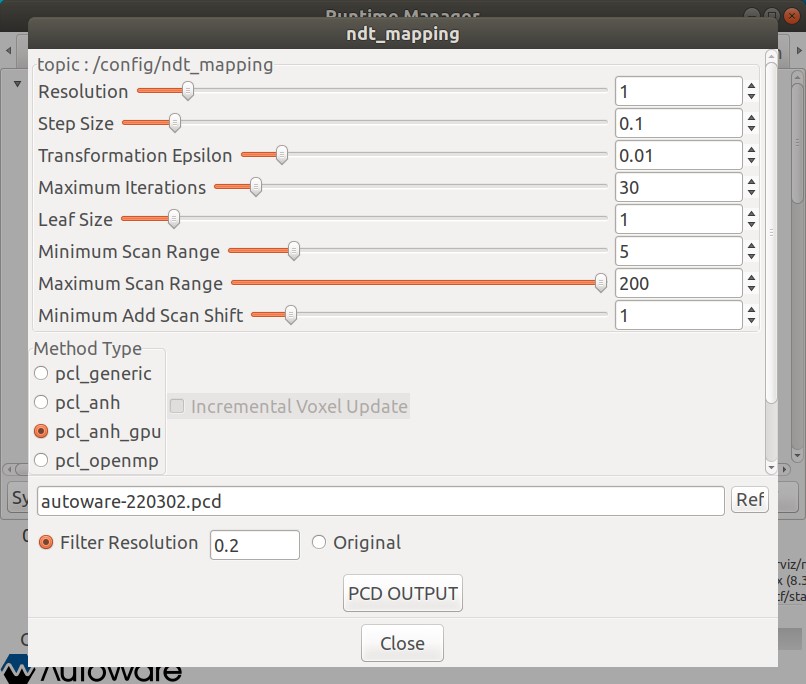
Task: Click the autoware-220302.pcd file path field
Action: coord(381,501)
